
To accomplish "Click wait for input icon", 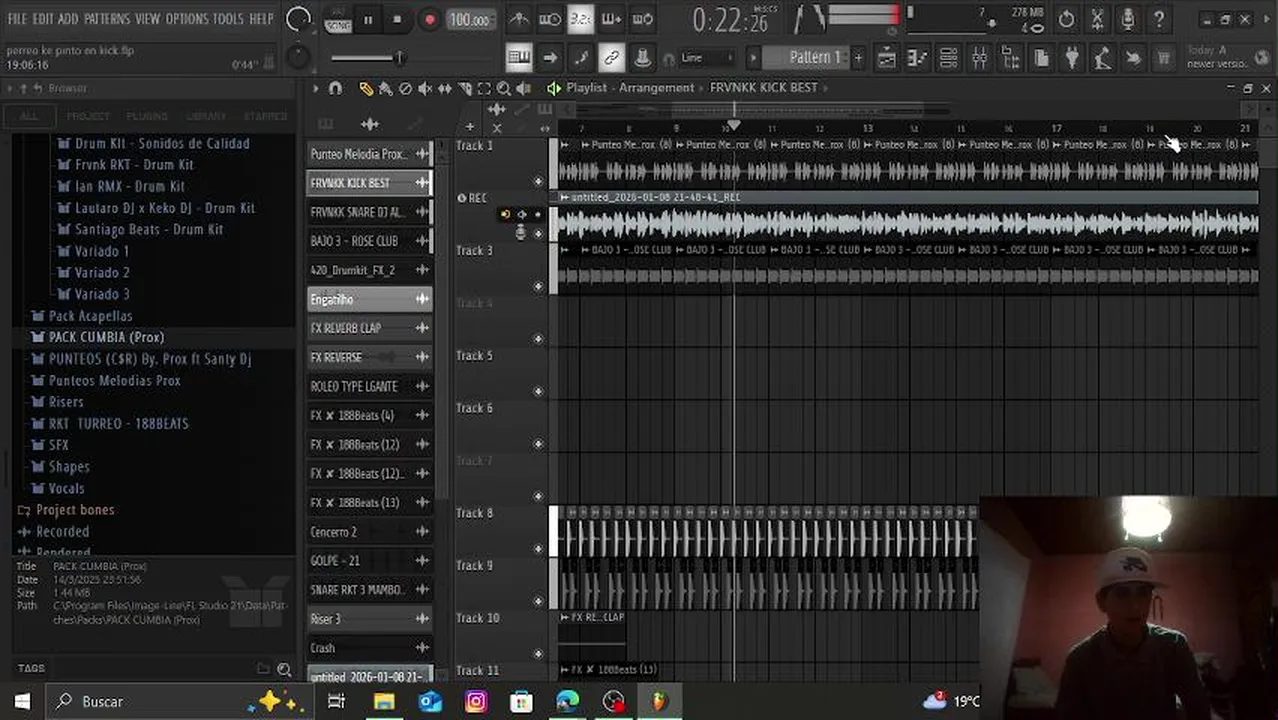I will click(550, 19).
